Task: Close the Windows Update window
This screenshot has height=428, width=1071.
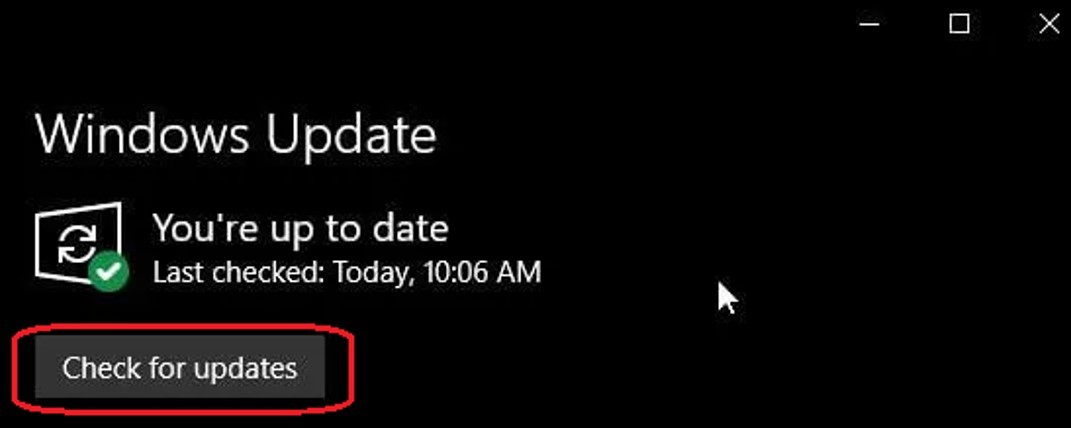Action: [1048, 25]
